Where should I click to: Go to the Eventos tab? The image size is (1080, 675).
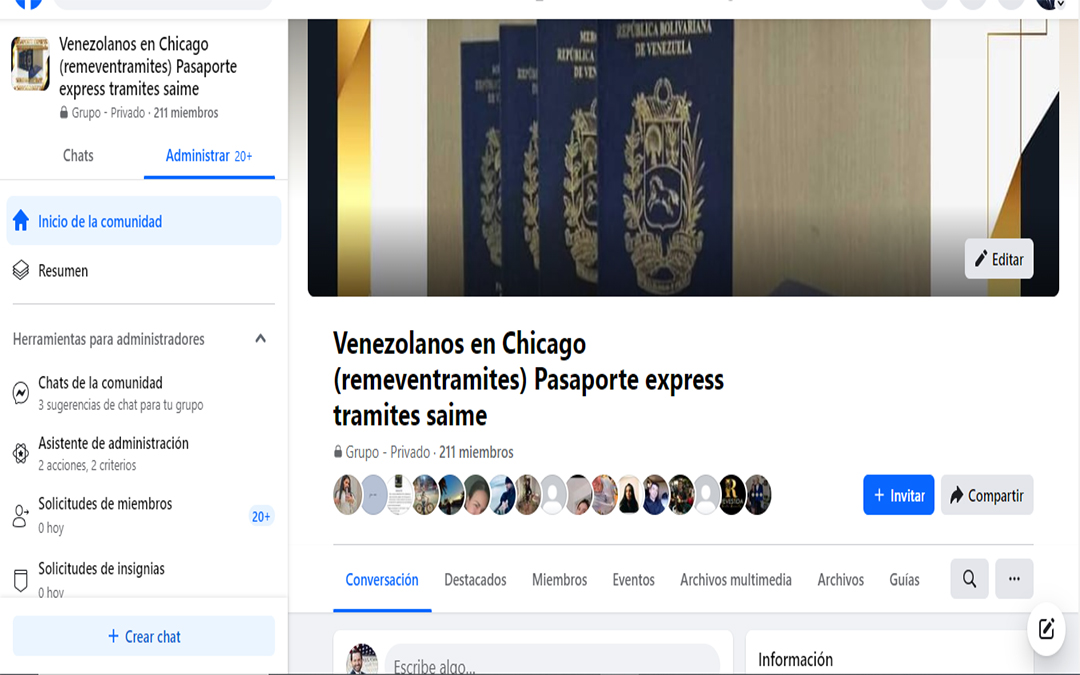pyautogui.click(x=633, y=579)
